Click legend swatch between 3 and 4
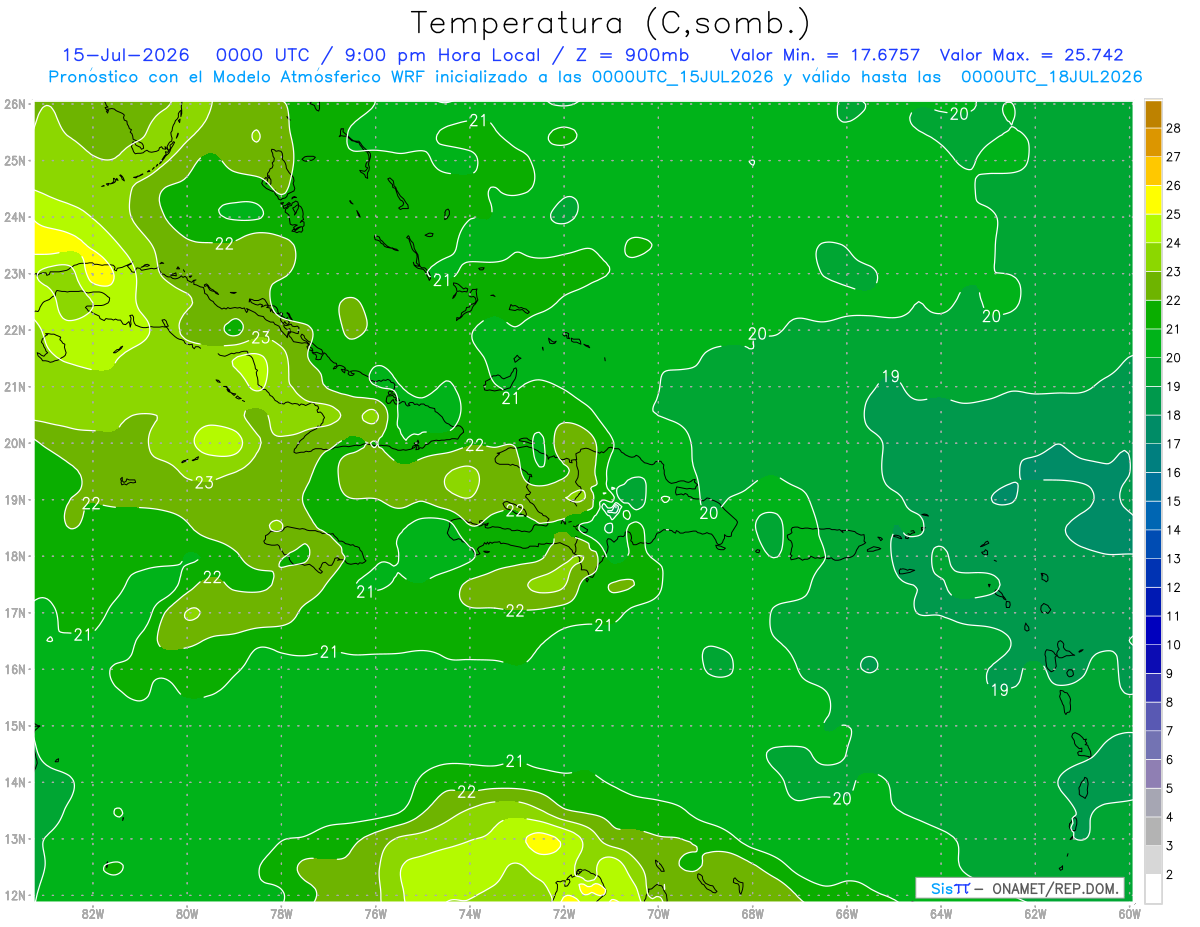Image resolution: width=1200 pixels, height=927 pixels. click(1153, 832)
